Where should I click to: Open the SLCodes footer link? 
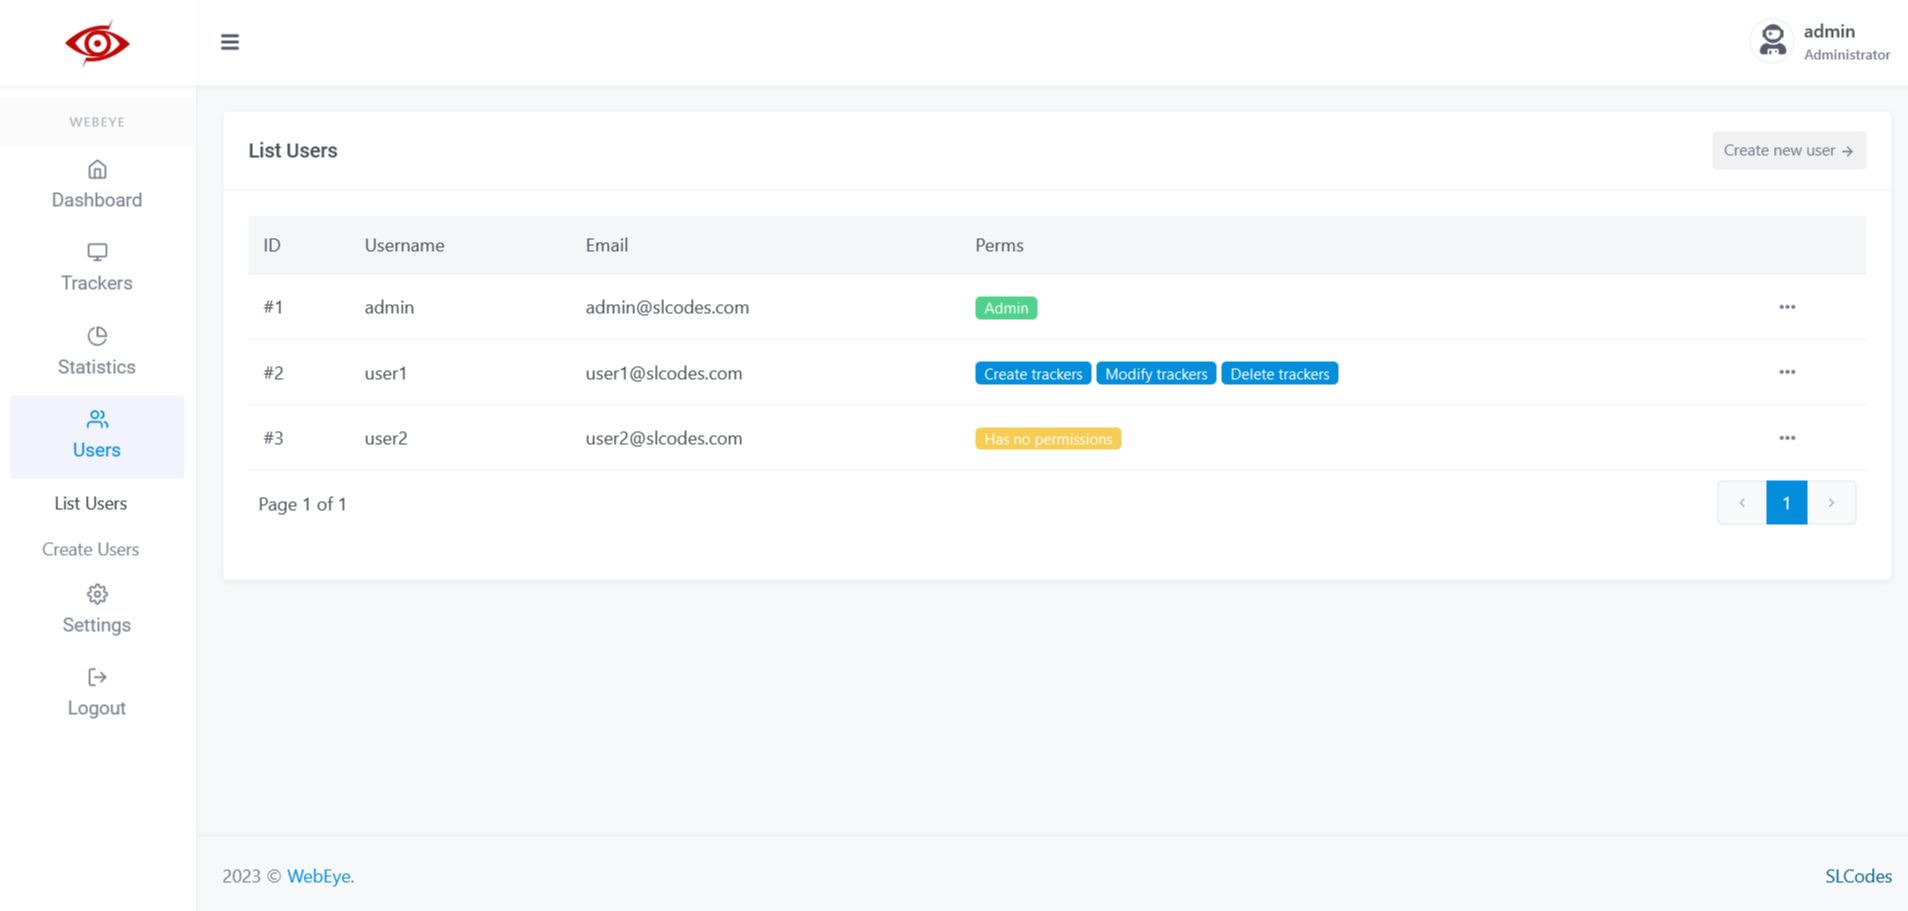[1858, 876]
